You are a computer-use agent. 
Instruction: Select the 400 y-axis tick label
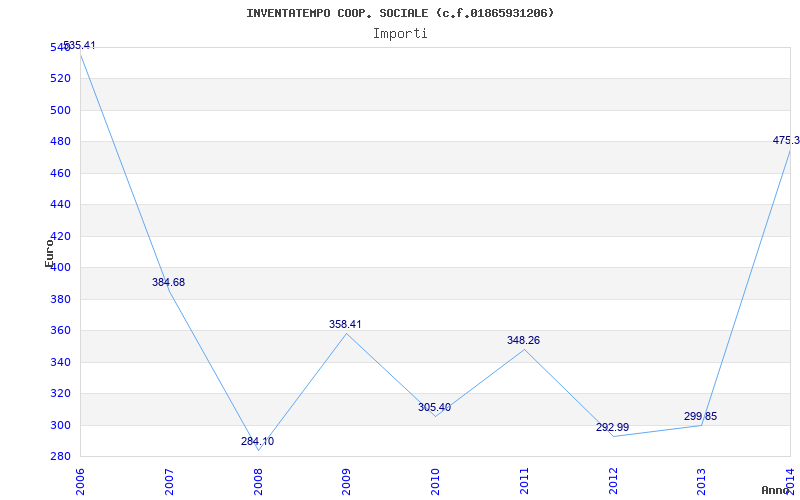point(60,267)
